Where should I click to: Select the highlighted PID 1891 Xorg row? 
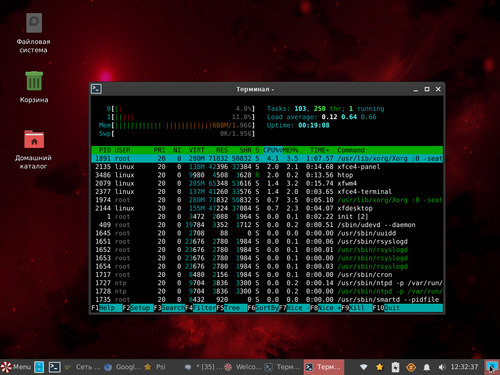[267, 158]
